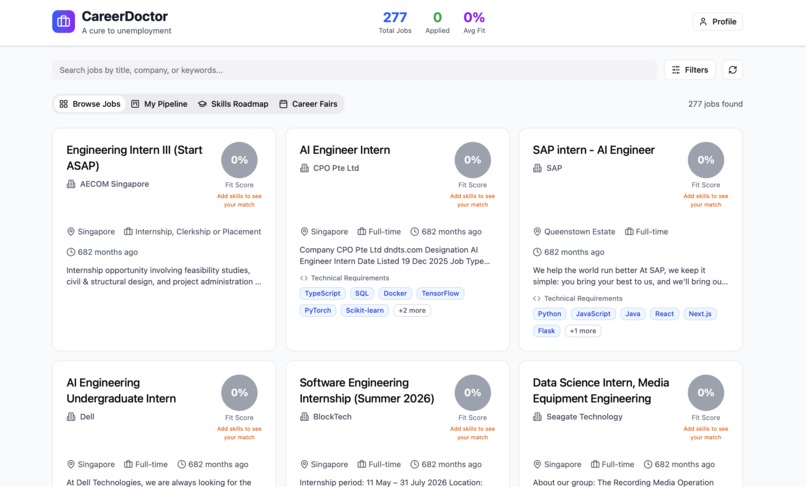Open the Filters panel
Image resolution: width=806 pixels, height=487 pixels.
690,70
